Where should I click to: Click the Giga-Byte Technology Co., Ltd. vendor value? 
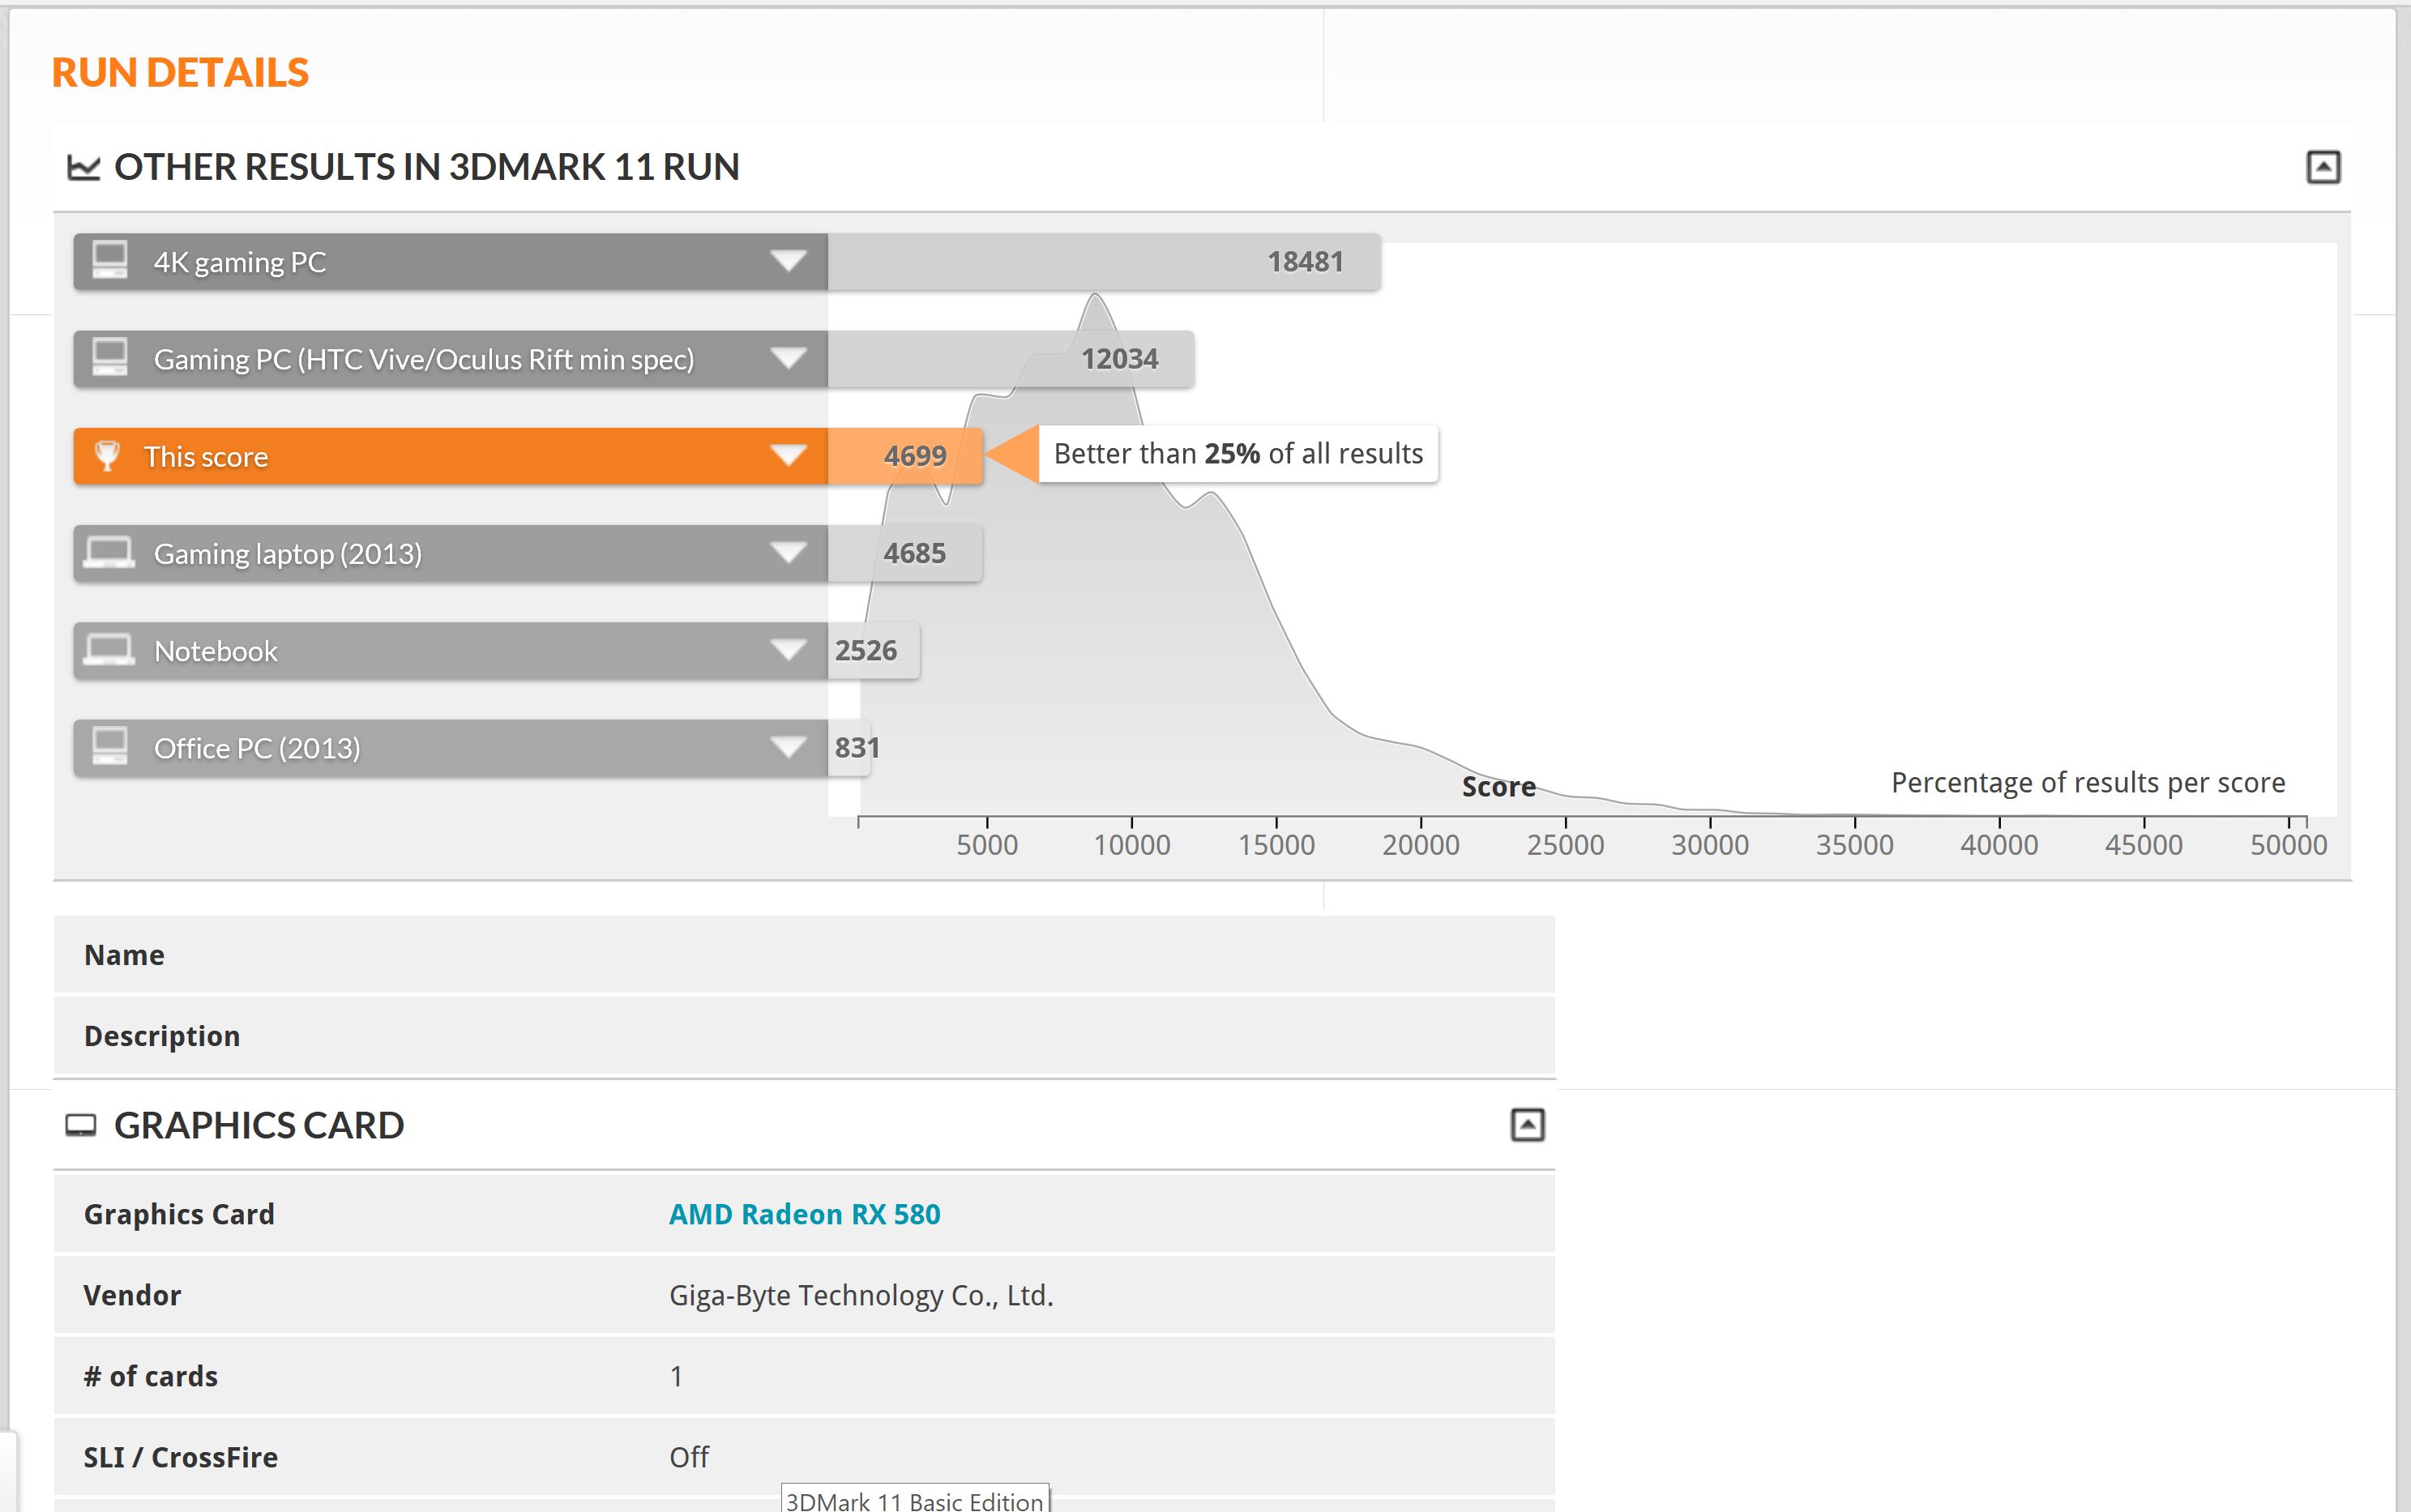[x=861, y=1295]
